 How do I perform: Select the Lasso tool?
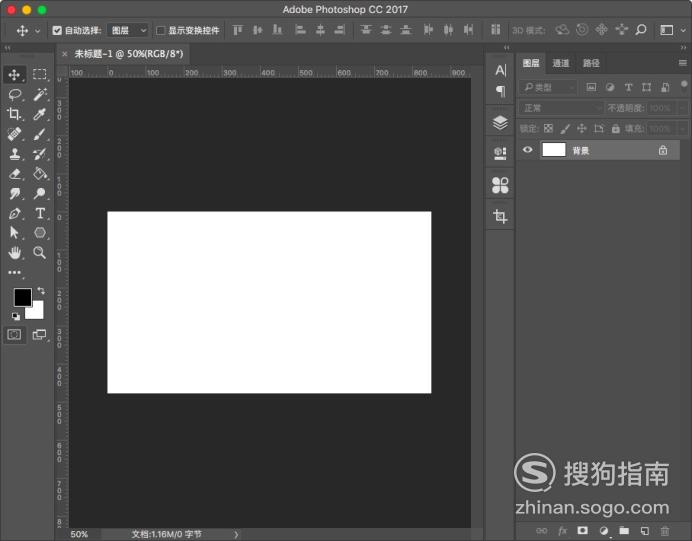(x=15, y=94)
